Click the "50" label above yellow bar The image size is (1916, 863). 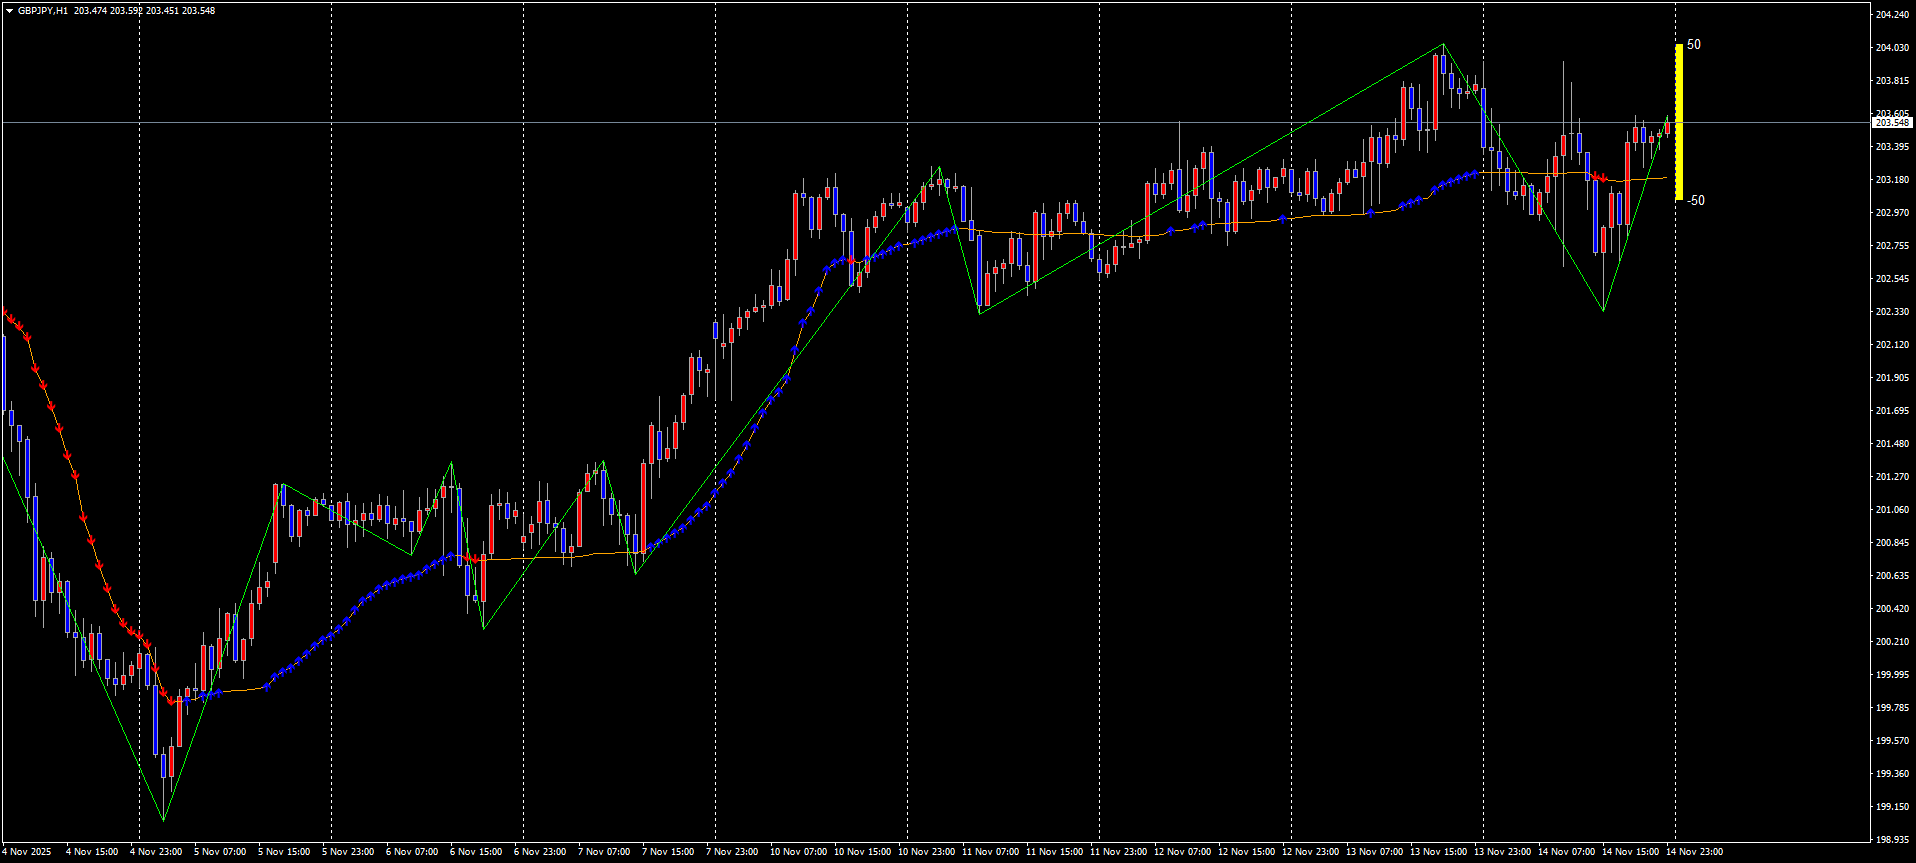pos(1693,45)
